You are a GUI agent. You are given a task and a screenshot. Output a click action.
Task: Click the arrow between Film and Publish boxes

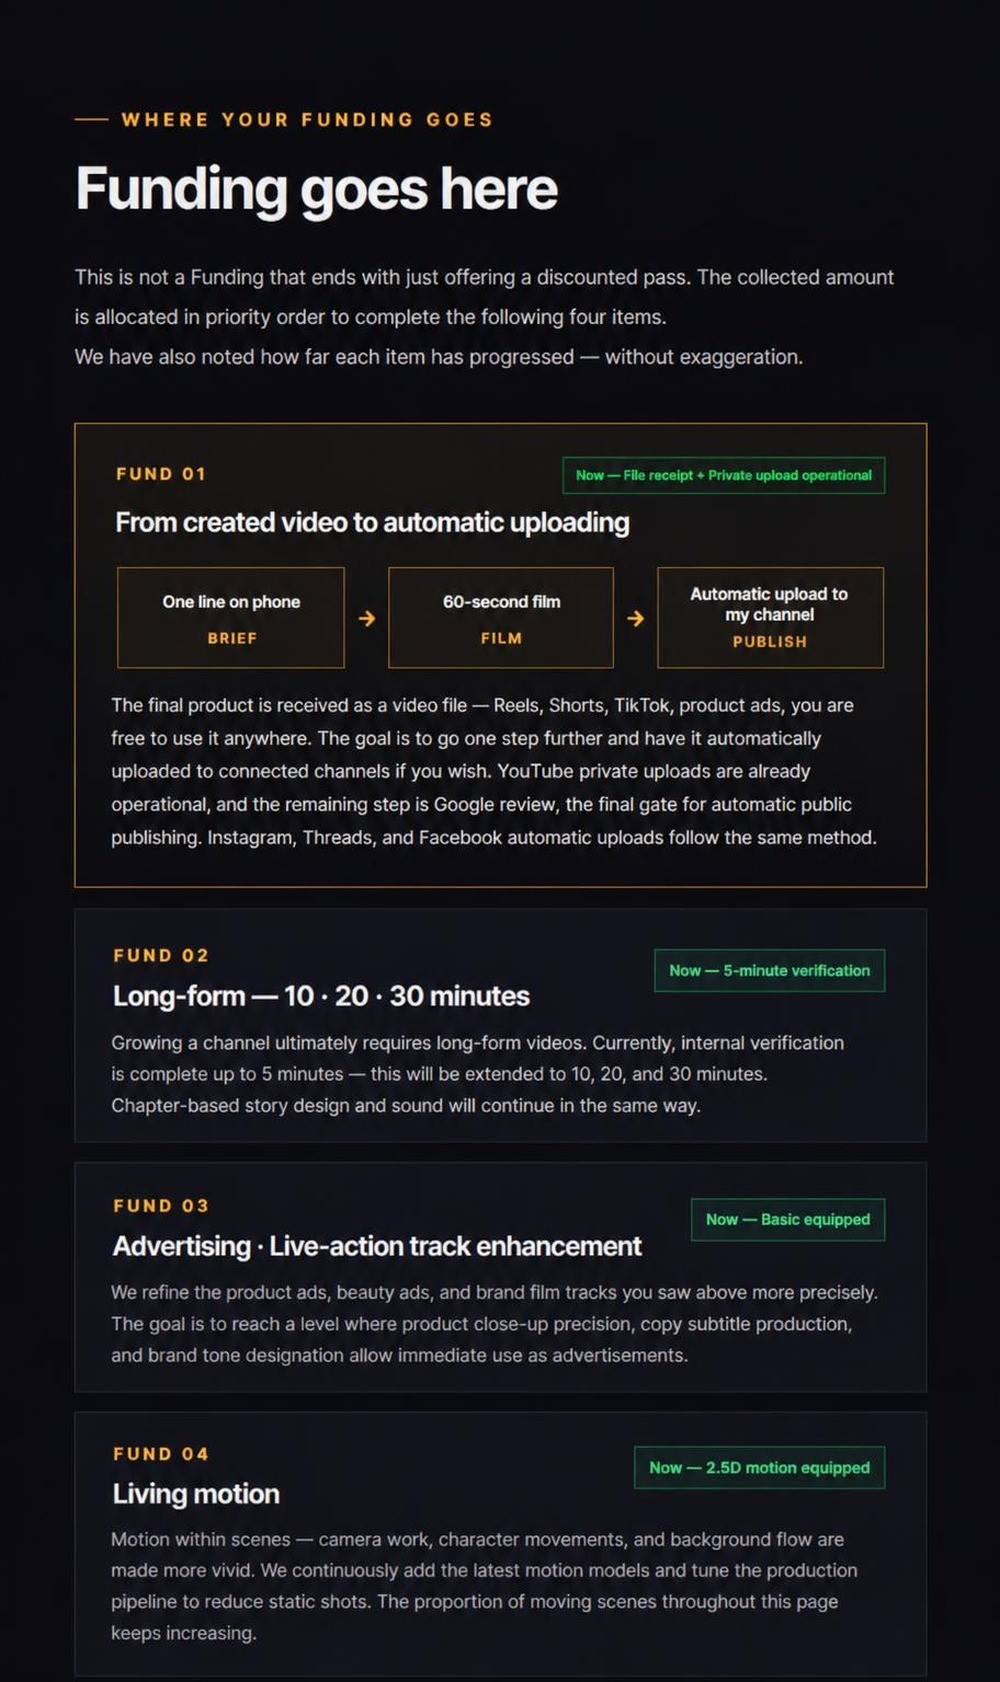635,618
